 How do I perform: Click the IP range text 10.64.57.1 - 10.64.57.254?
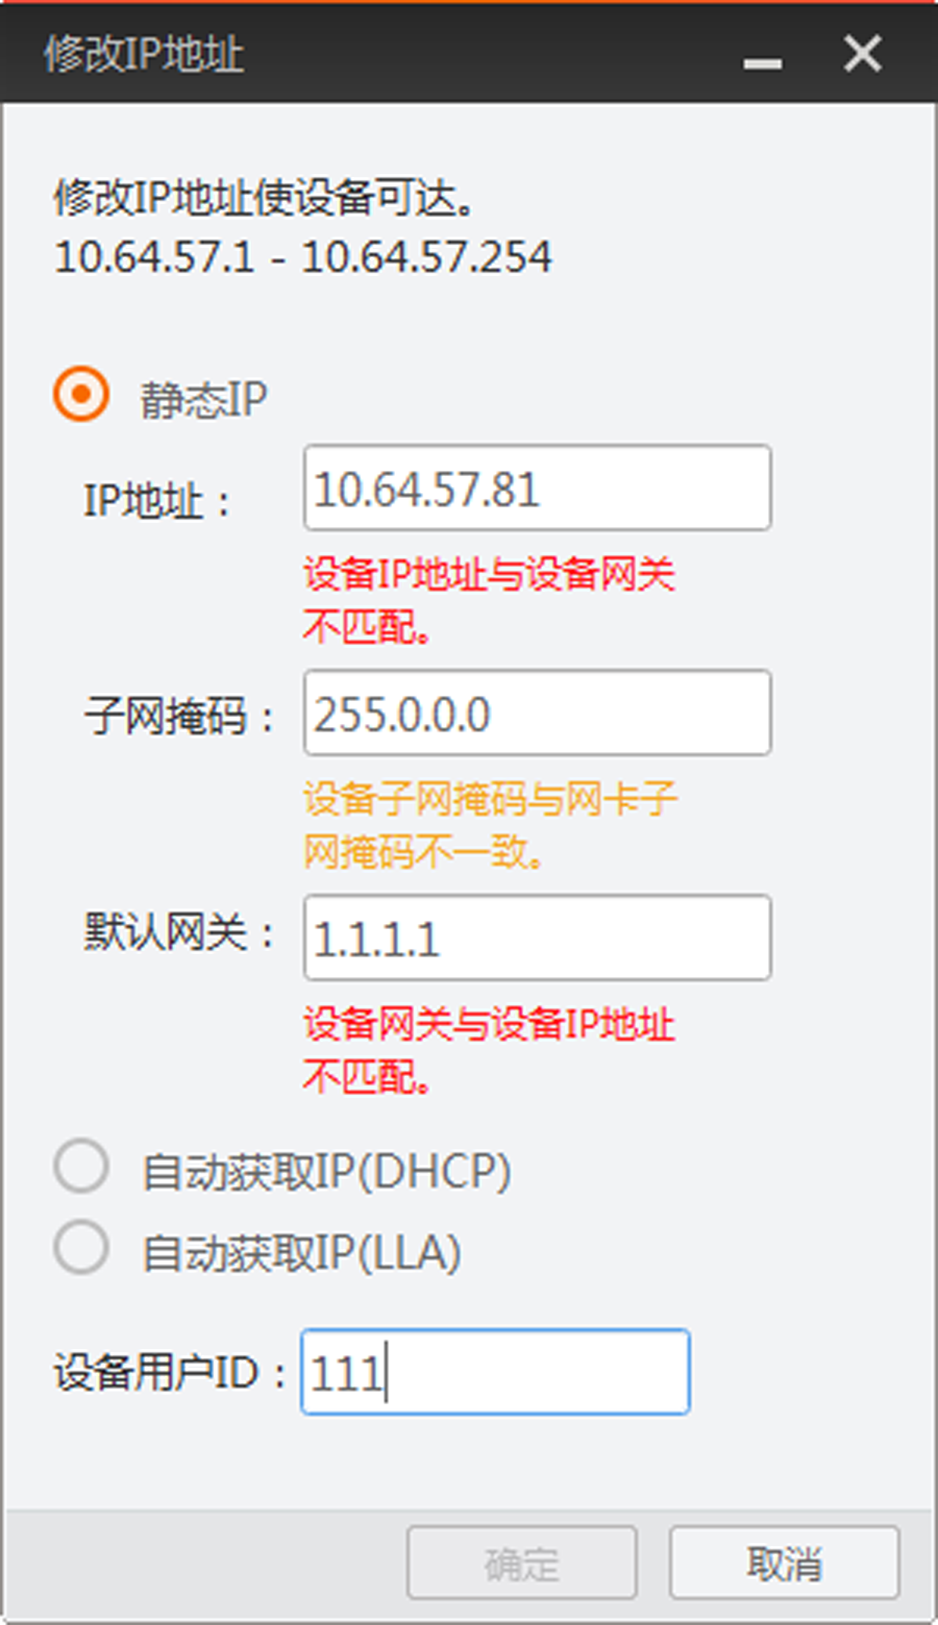302,257
